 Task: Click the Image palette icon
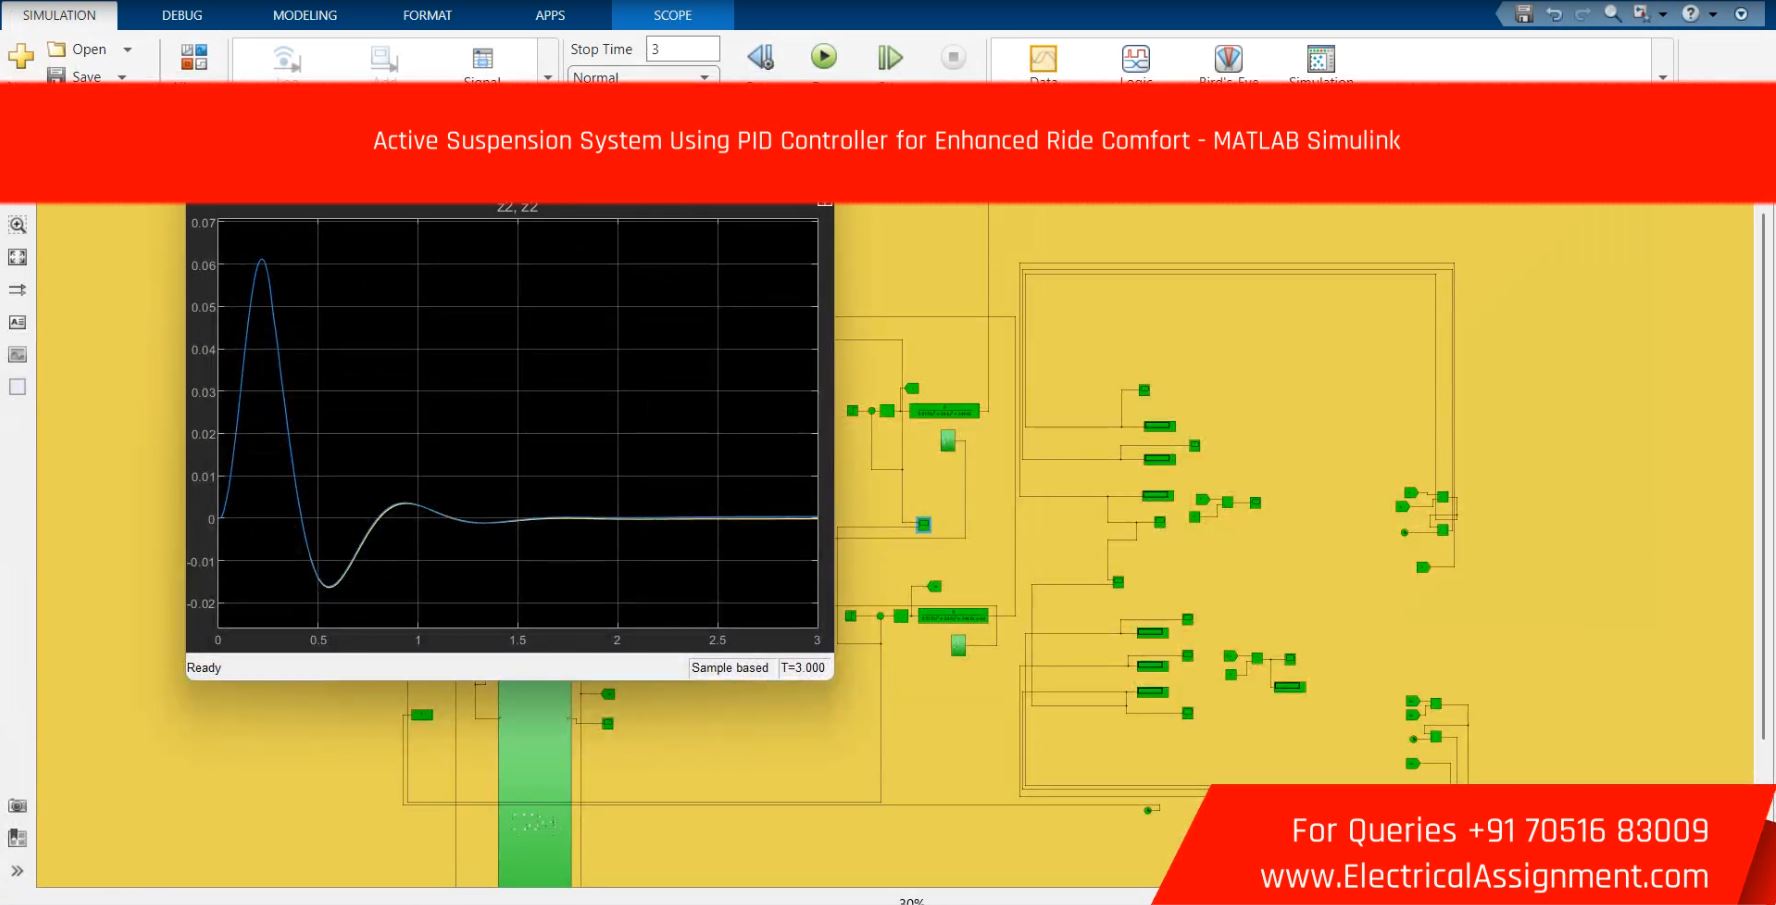coord(17,354)
